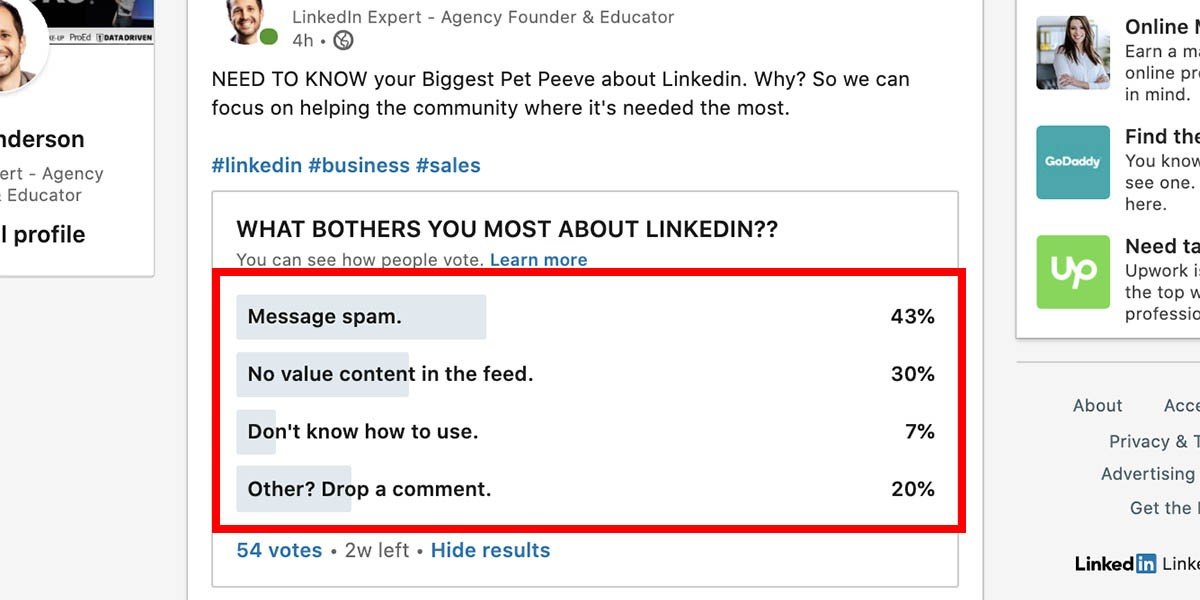Select 'Don't know how to use.' option
Image resolution: width=1200 pixels, height=600 pixels.
pyautogui.click(x=586, y=432)
